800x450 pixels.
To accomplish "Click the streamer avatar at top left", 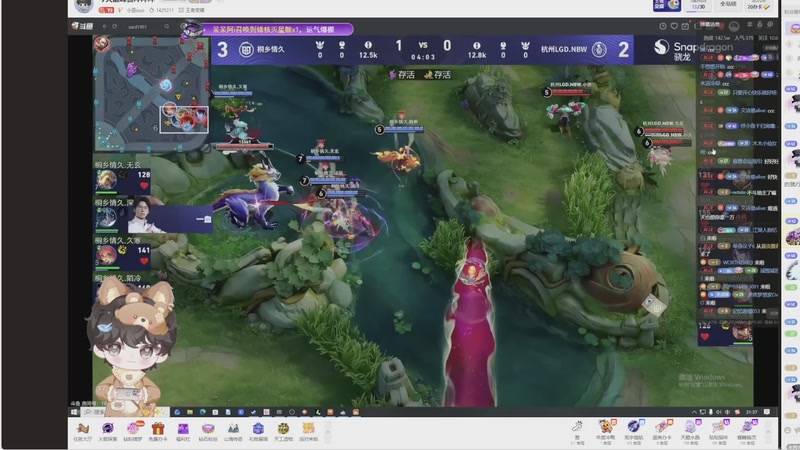I will point(84,6).
